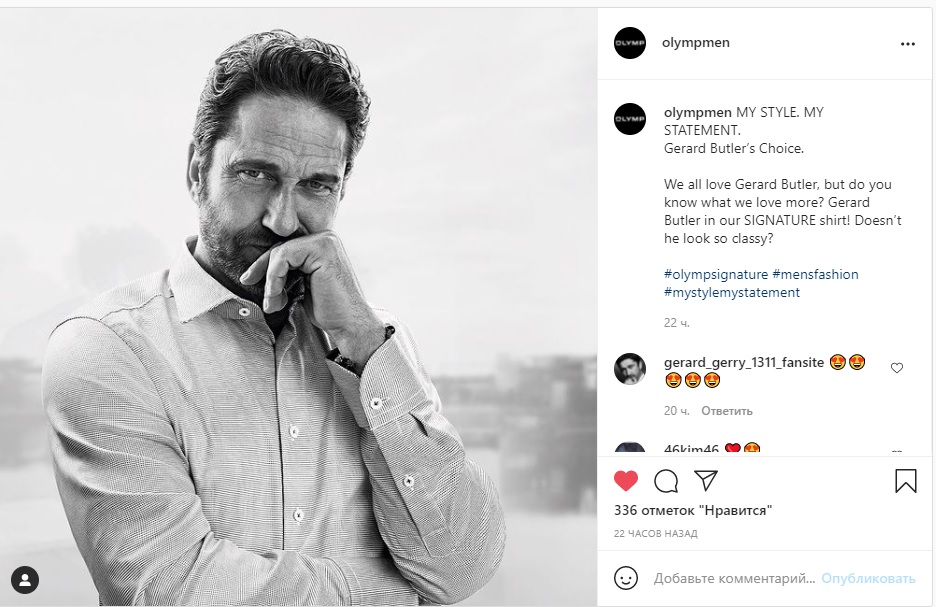This screenshot has height=607, width=936.
Task: Click Ответить to reply to comment
Action: tap(727, 411)
